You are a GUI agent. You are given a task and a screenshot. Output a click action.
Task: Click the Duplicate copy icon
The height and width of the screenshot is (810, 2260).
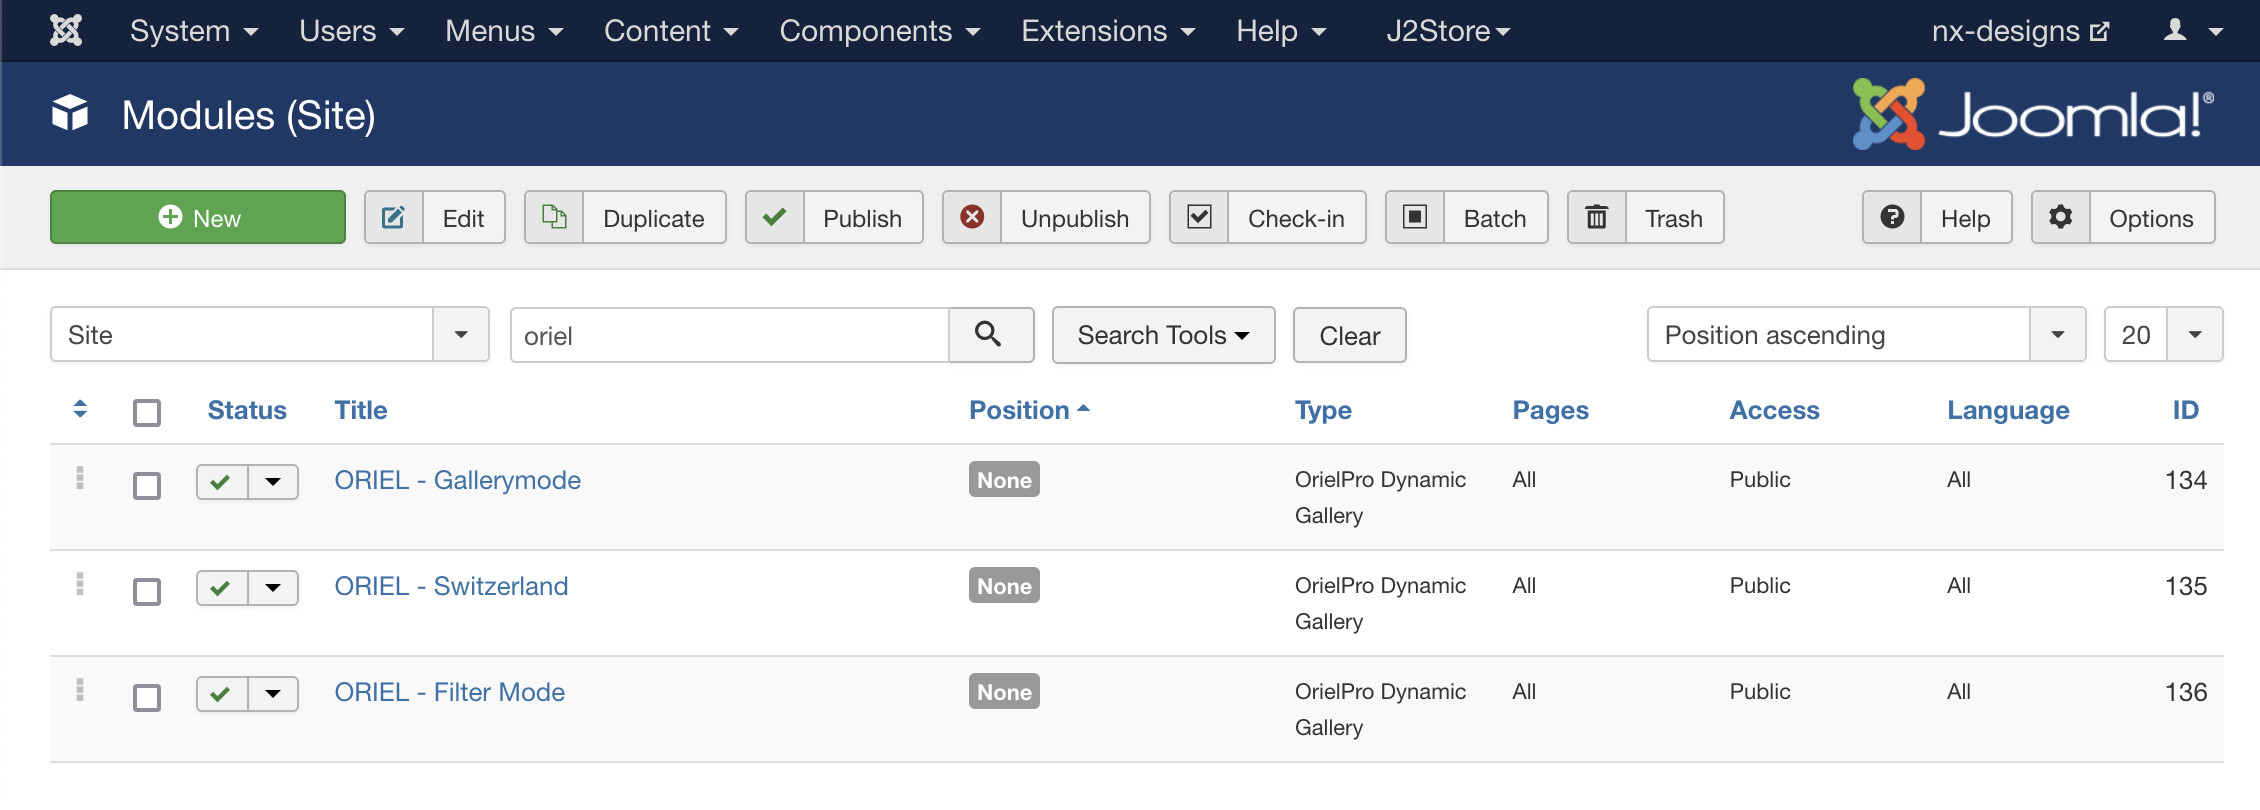(x=554, y=217)
